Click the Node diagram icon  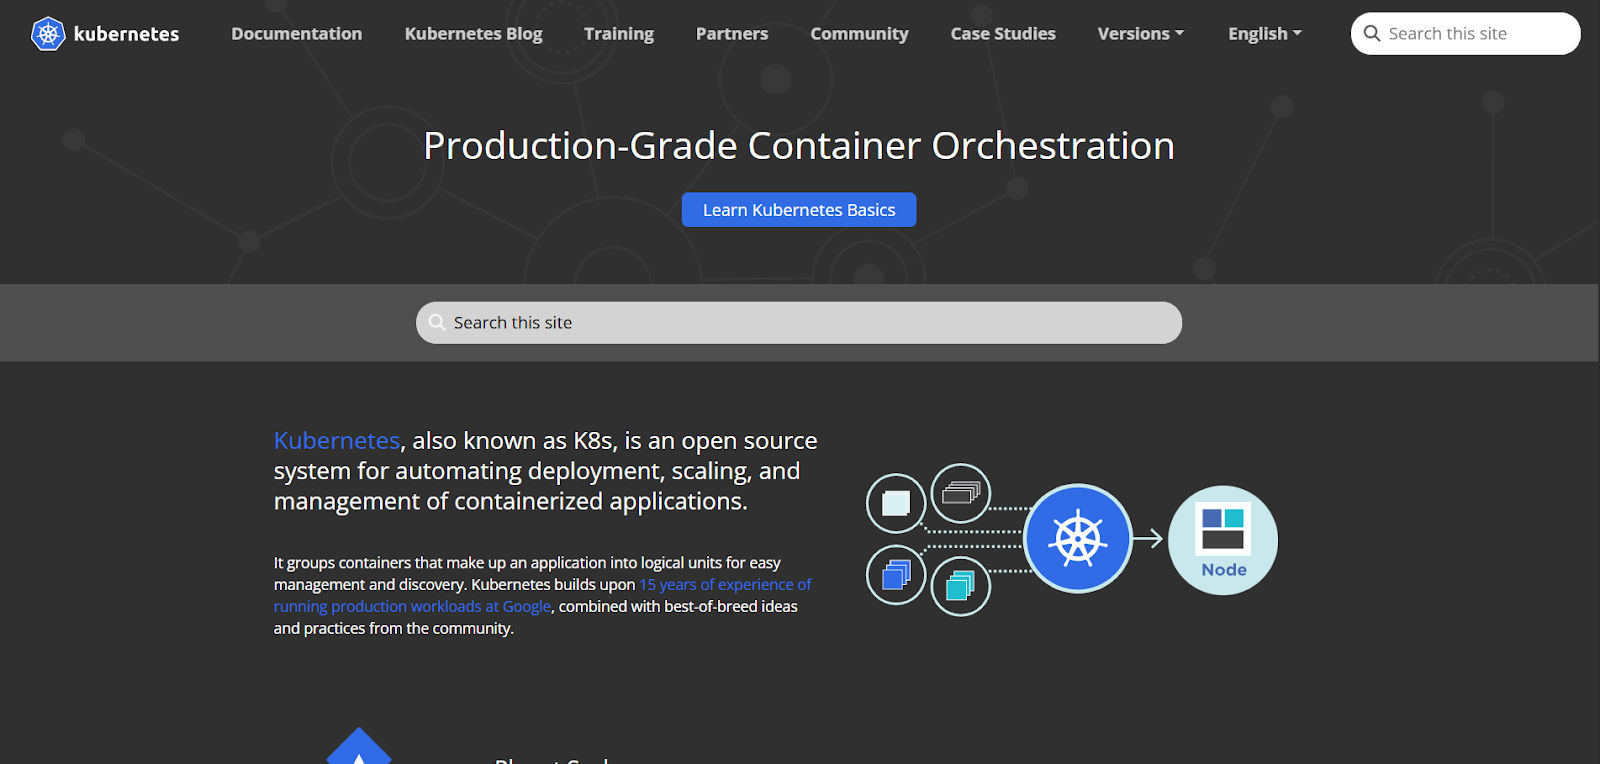[x=1223, y=540]
